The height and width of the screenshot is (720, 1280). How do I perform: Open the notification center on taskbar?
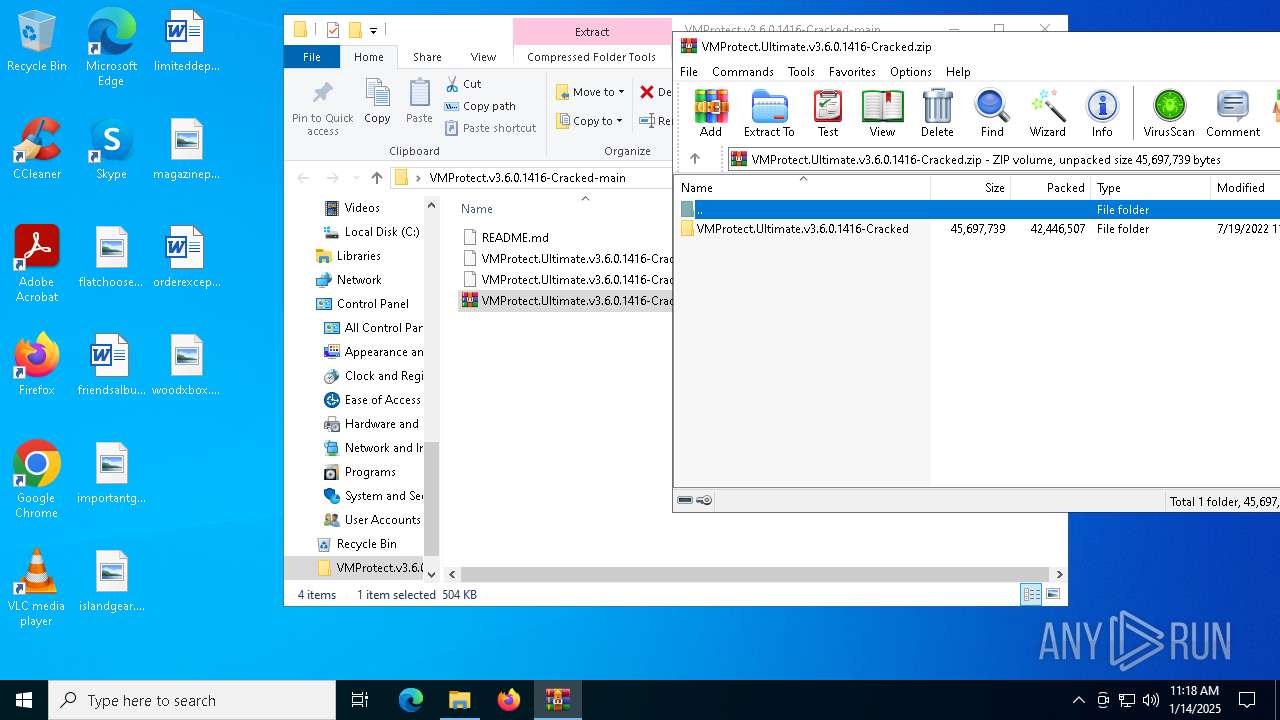pyautogui.click(x=1247, y=700)
